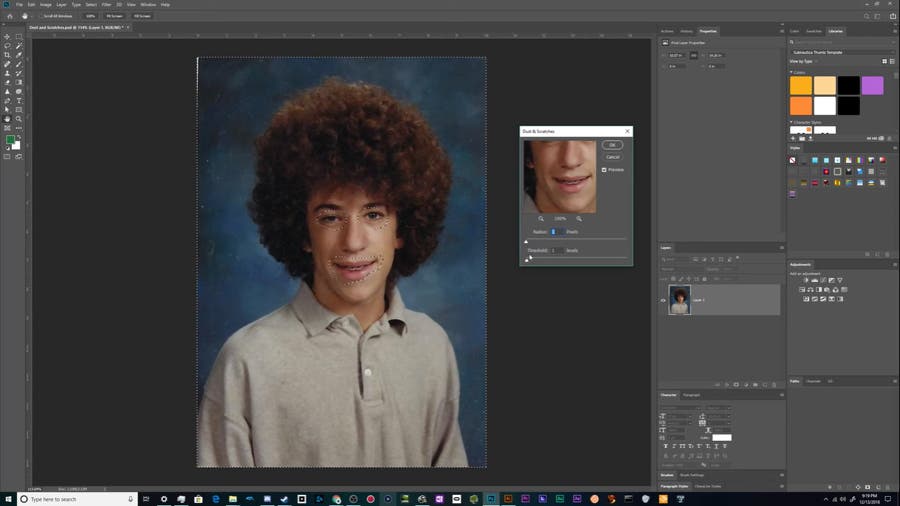Open the library selection dropdown

pyautogui.click(x=842, y=52)
